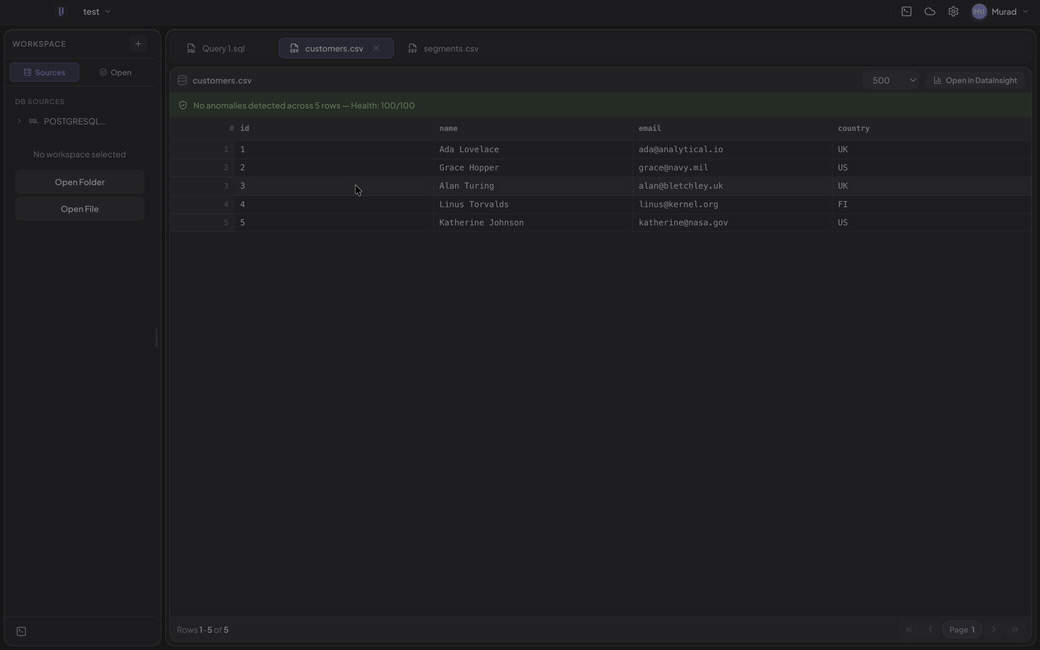Open the 500 row limit dropdown

coord(892,80)
